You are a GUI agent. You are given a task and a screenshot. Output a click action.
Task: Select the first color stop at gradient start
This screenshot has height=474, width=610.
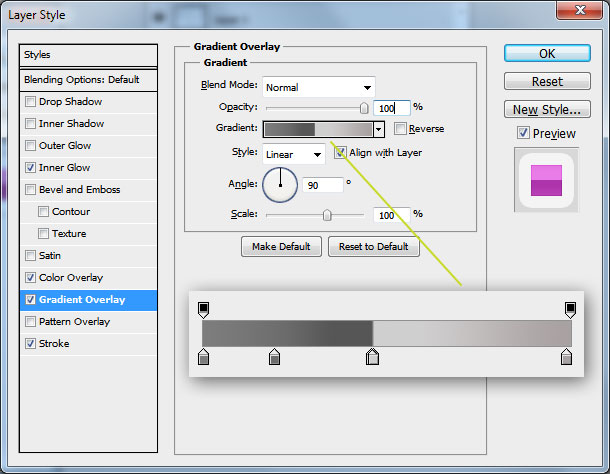(x=203, y=357)
